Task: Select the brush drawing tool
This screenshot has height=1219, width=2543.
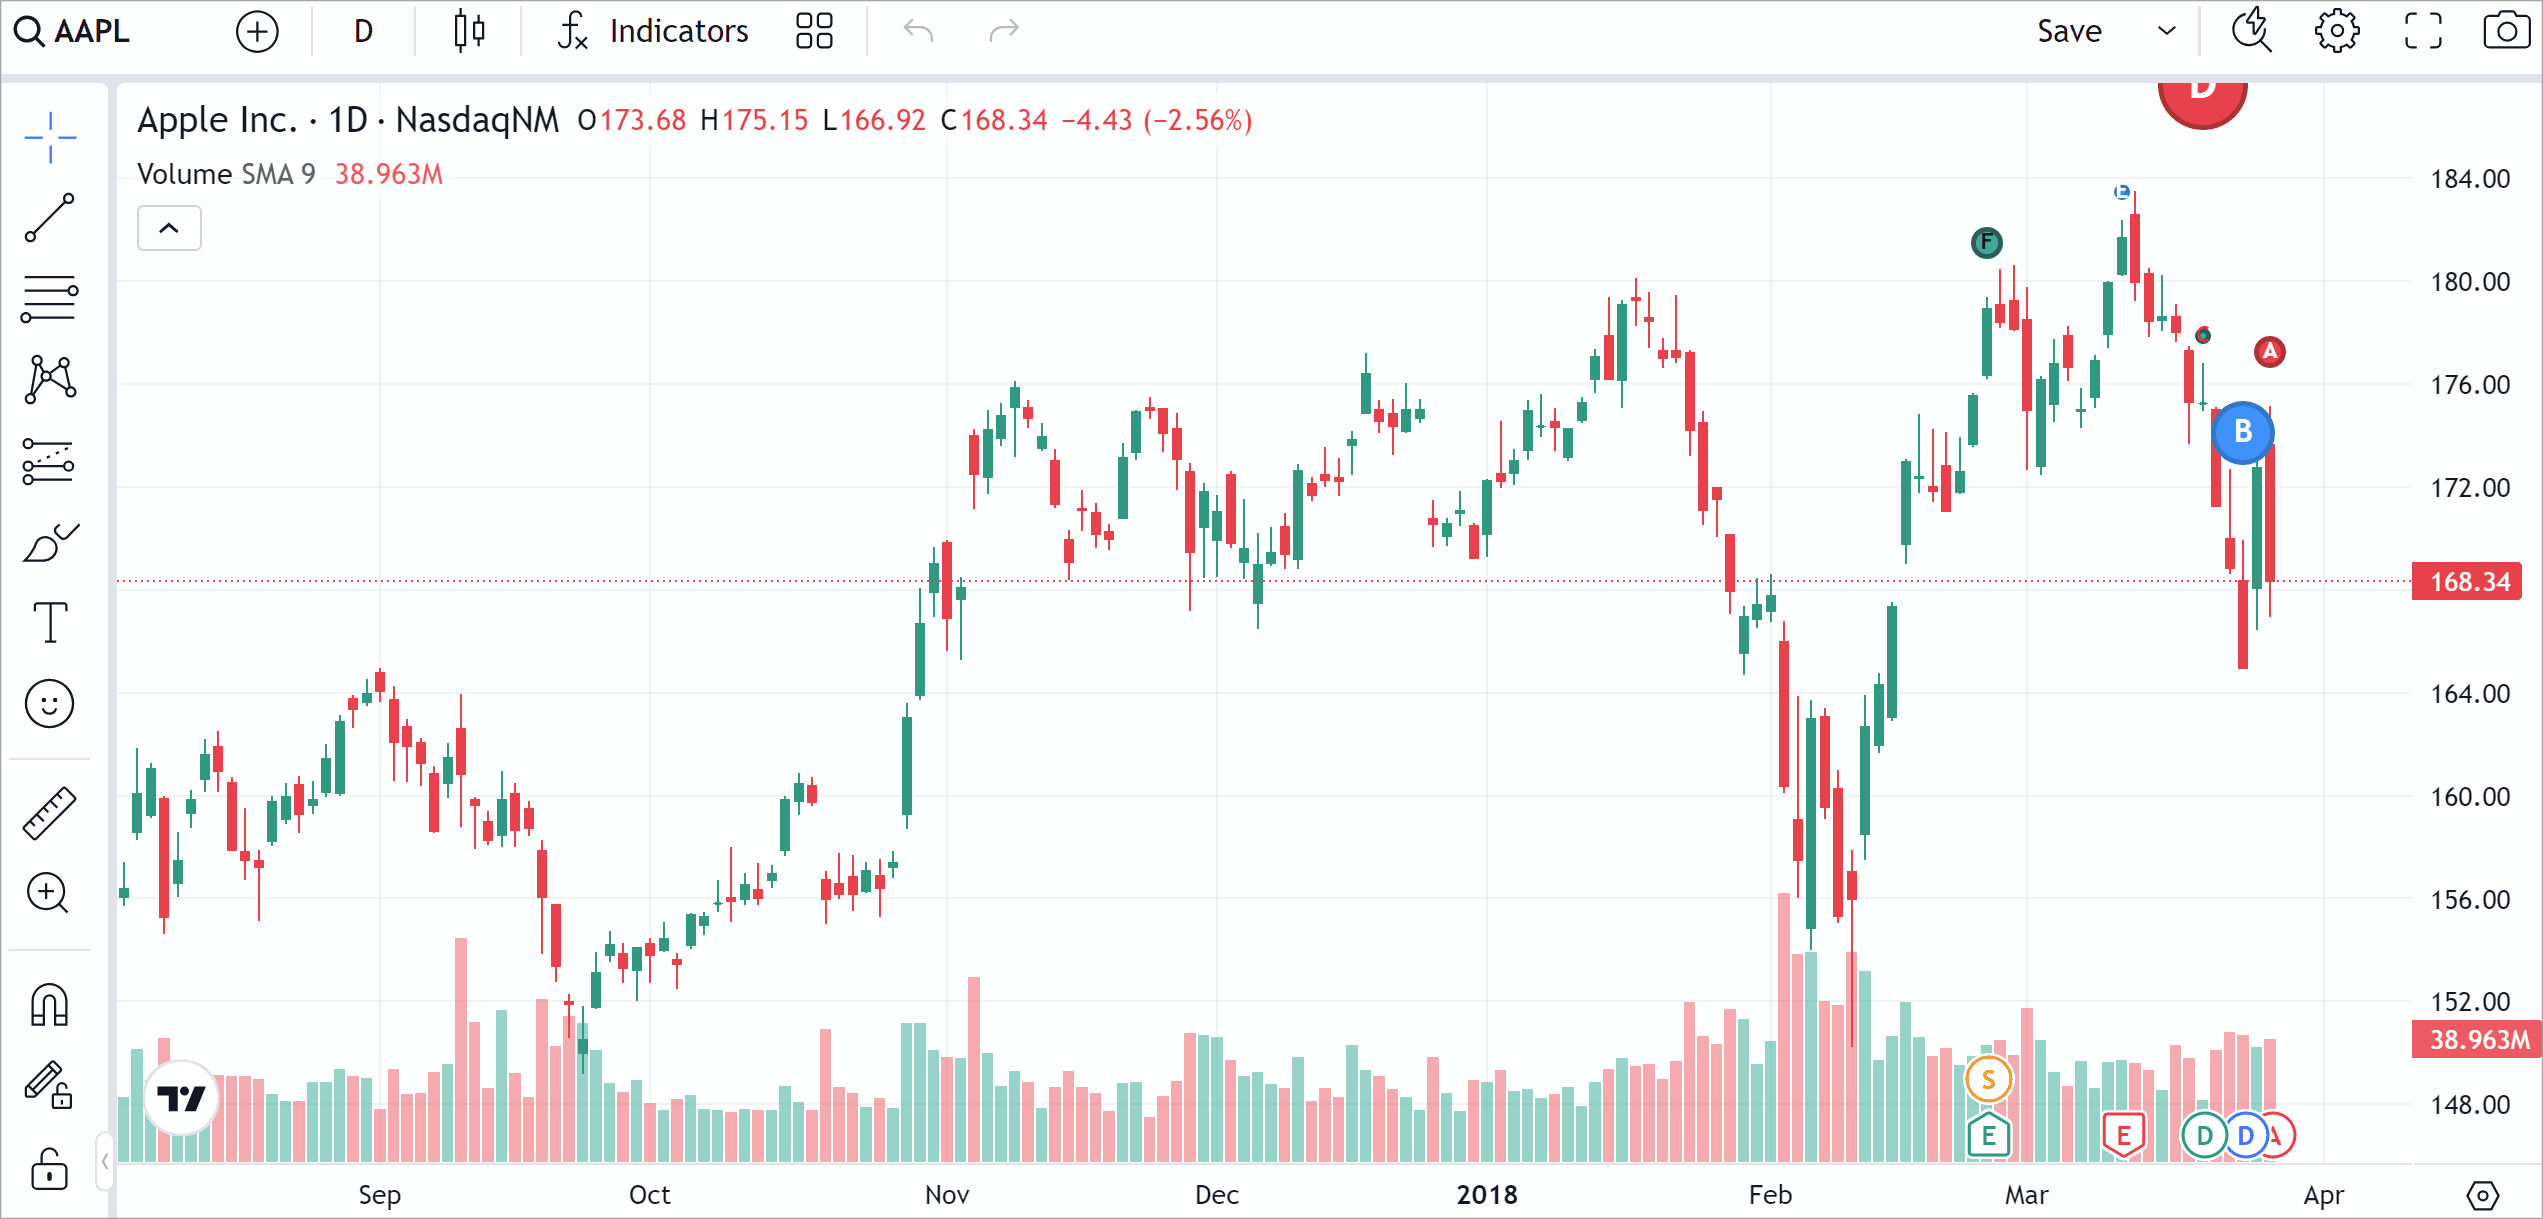Action: (49, 543)
